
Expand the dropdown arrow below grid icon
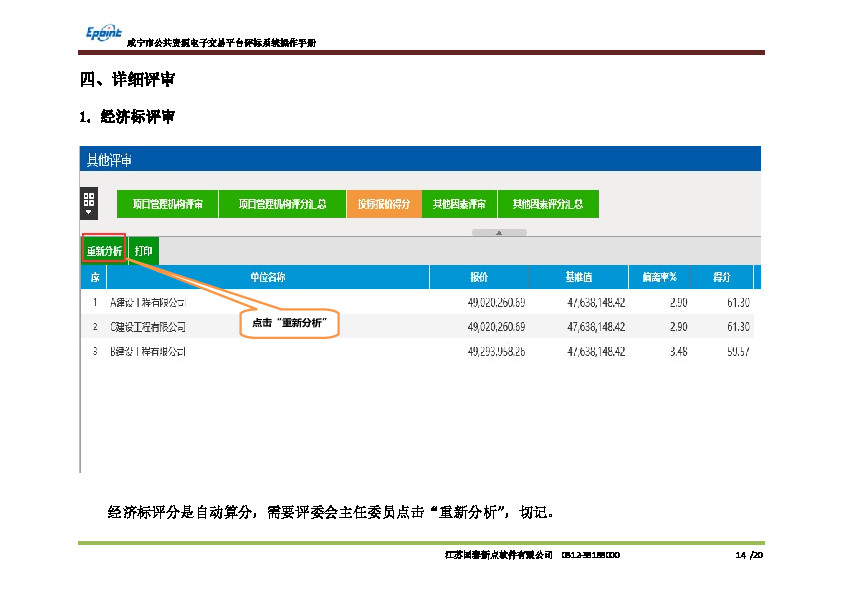pyautogui.click(x=89, y=212)
